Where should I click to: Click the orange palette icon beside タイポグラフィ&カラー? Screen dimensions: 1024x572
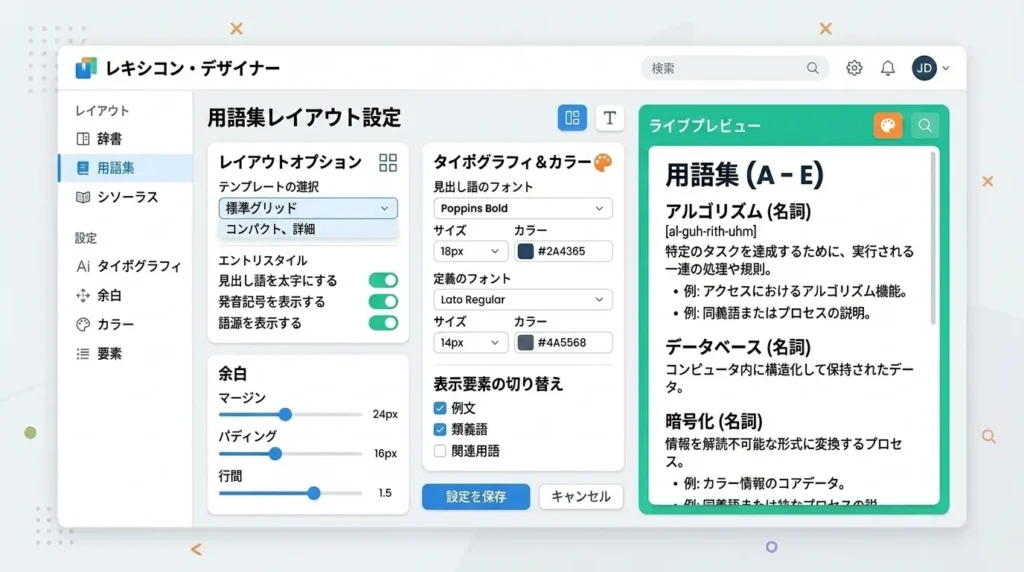point(603,162)
